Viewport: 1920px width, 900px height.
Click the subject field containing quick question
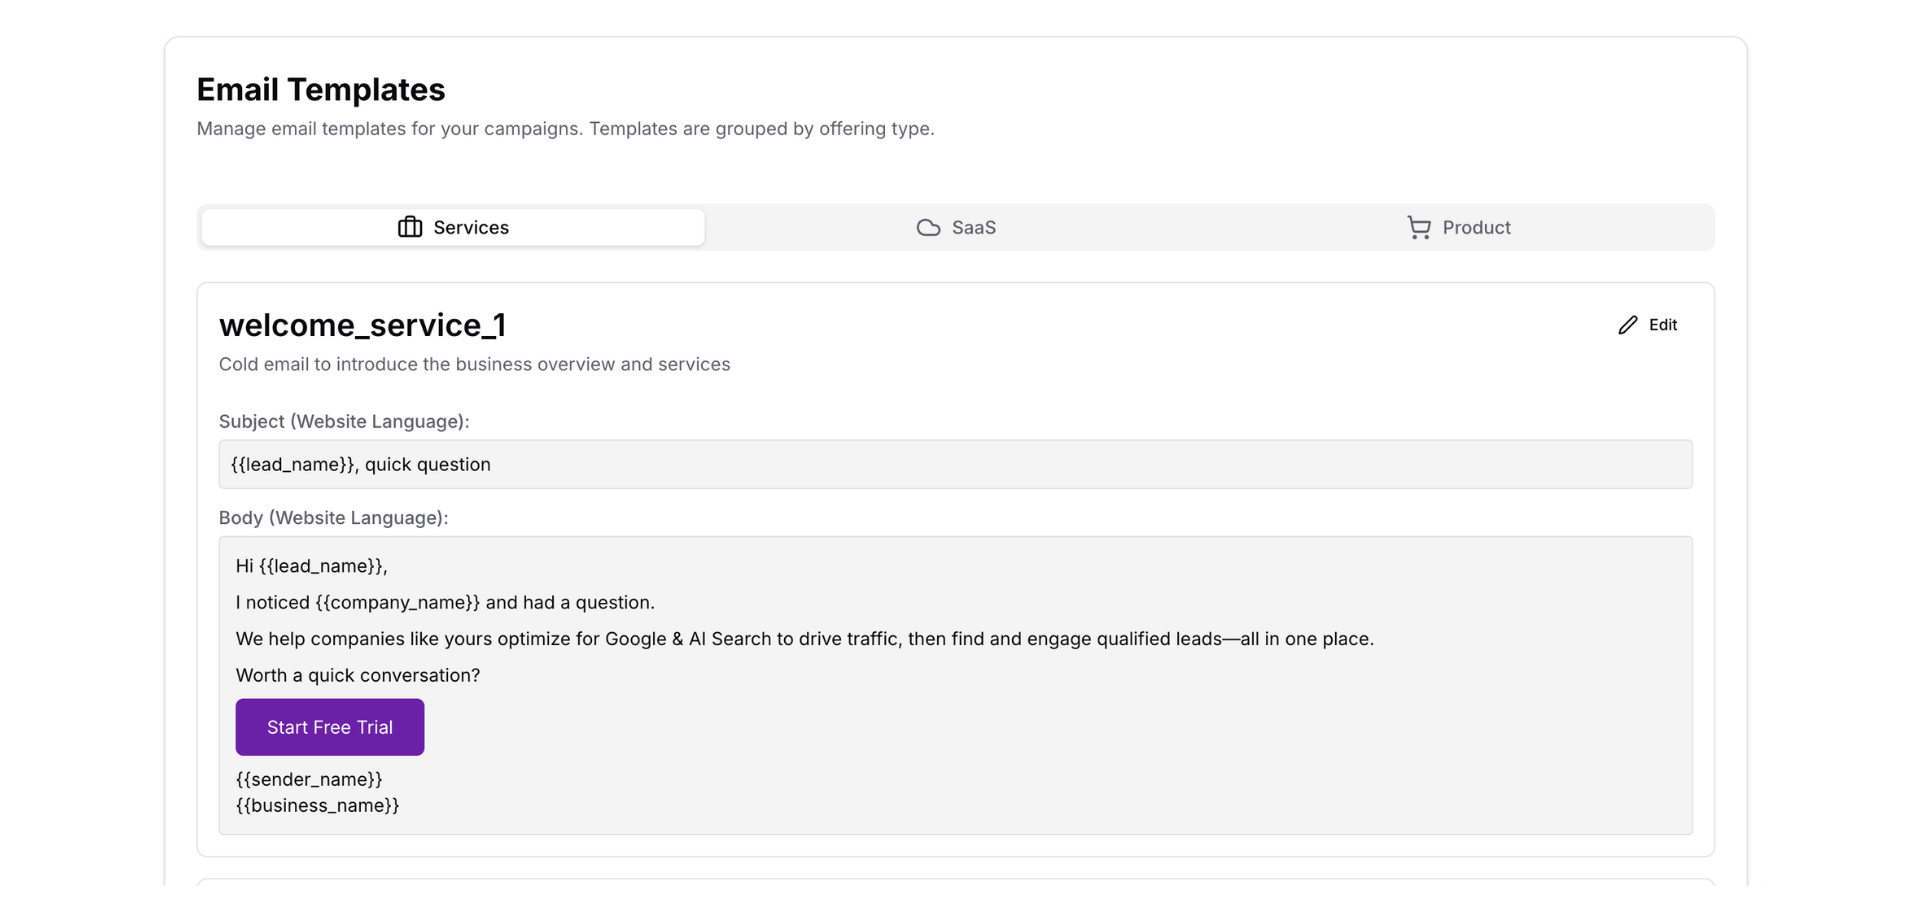955,464
